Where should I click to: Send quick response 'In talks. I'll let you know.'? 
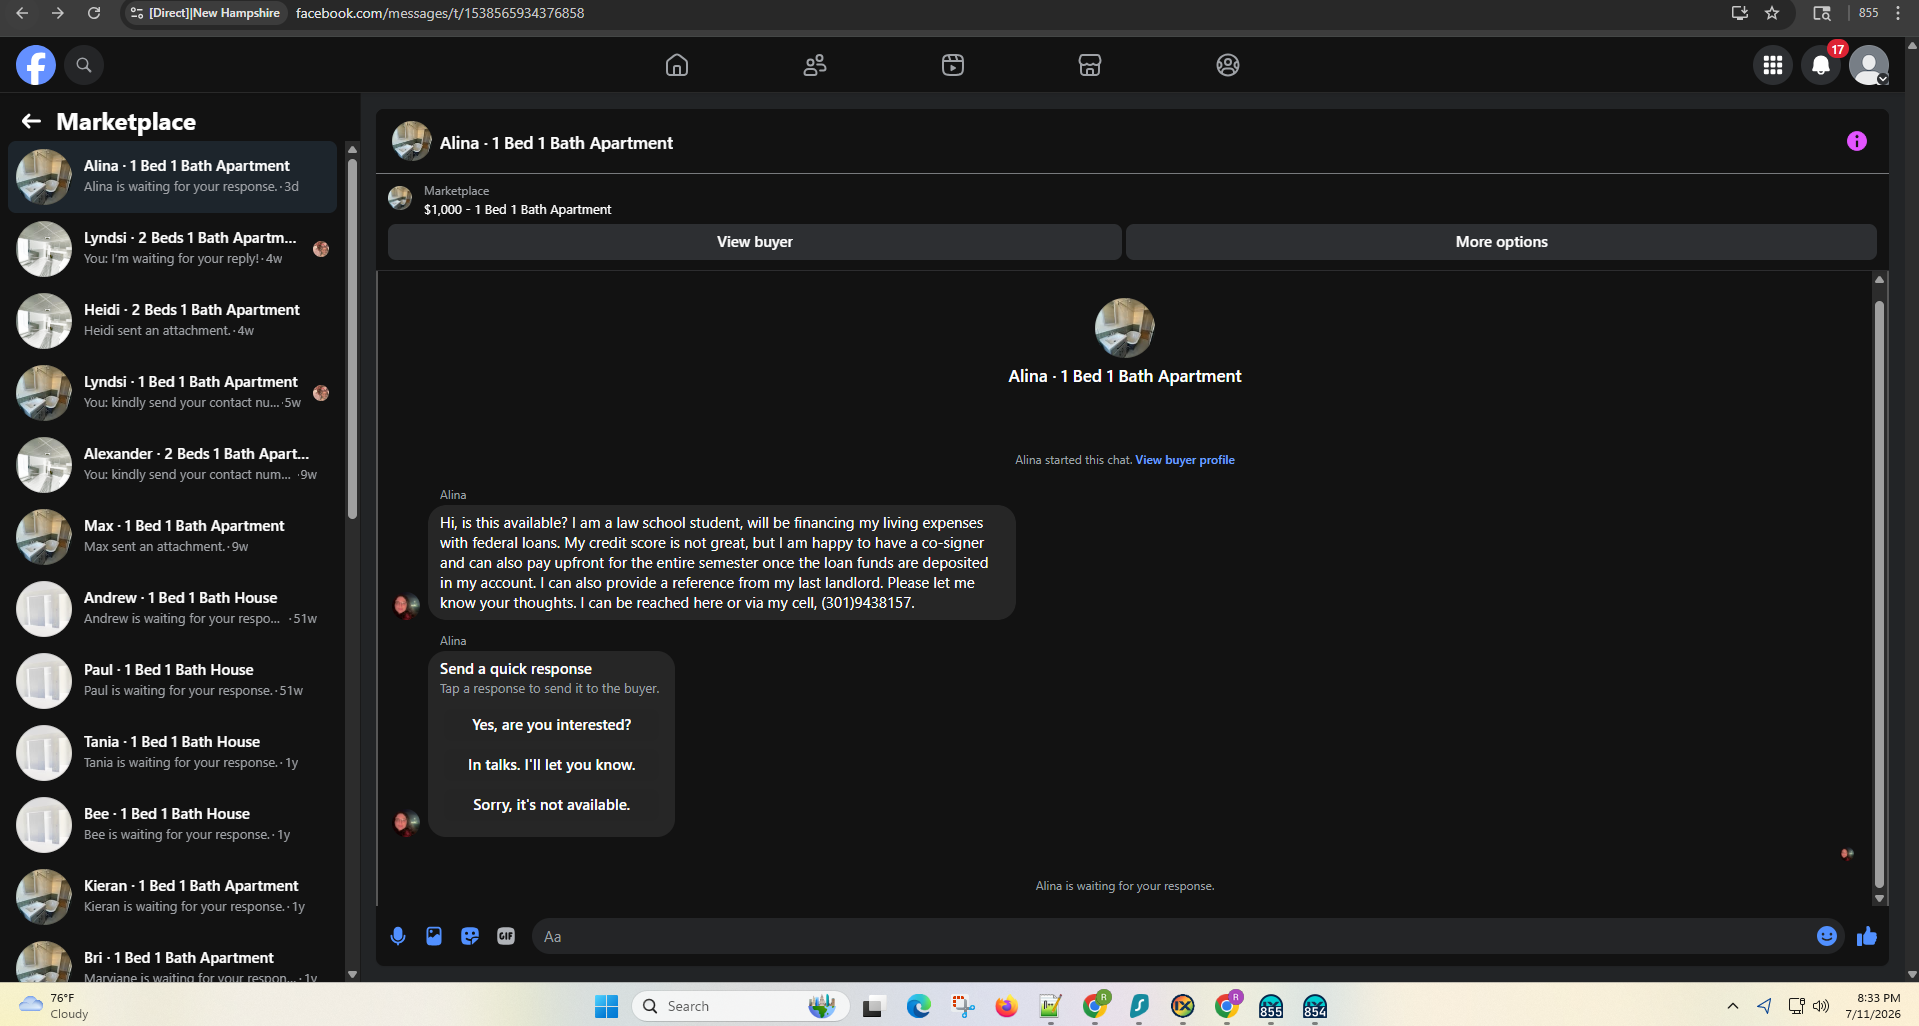(552, 765)
